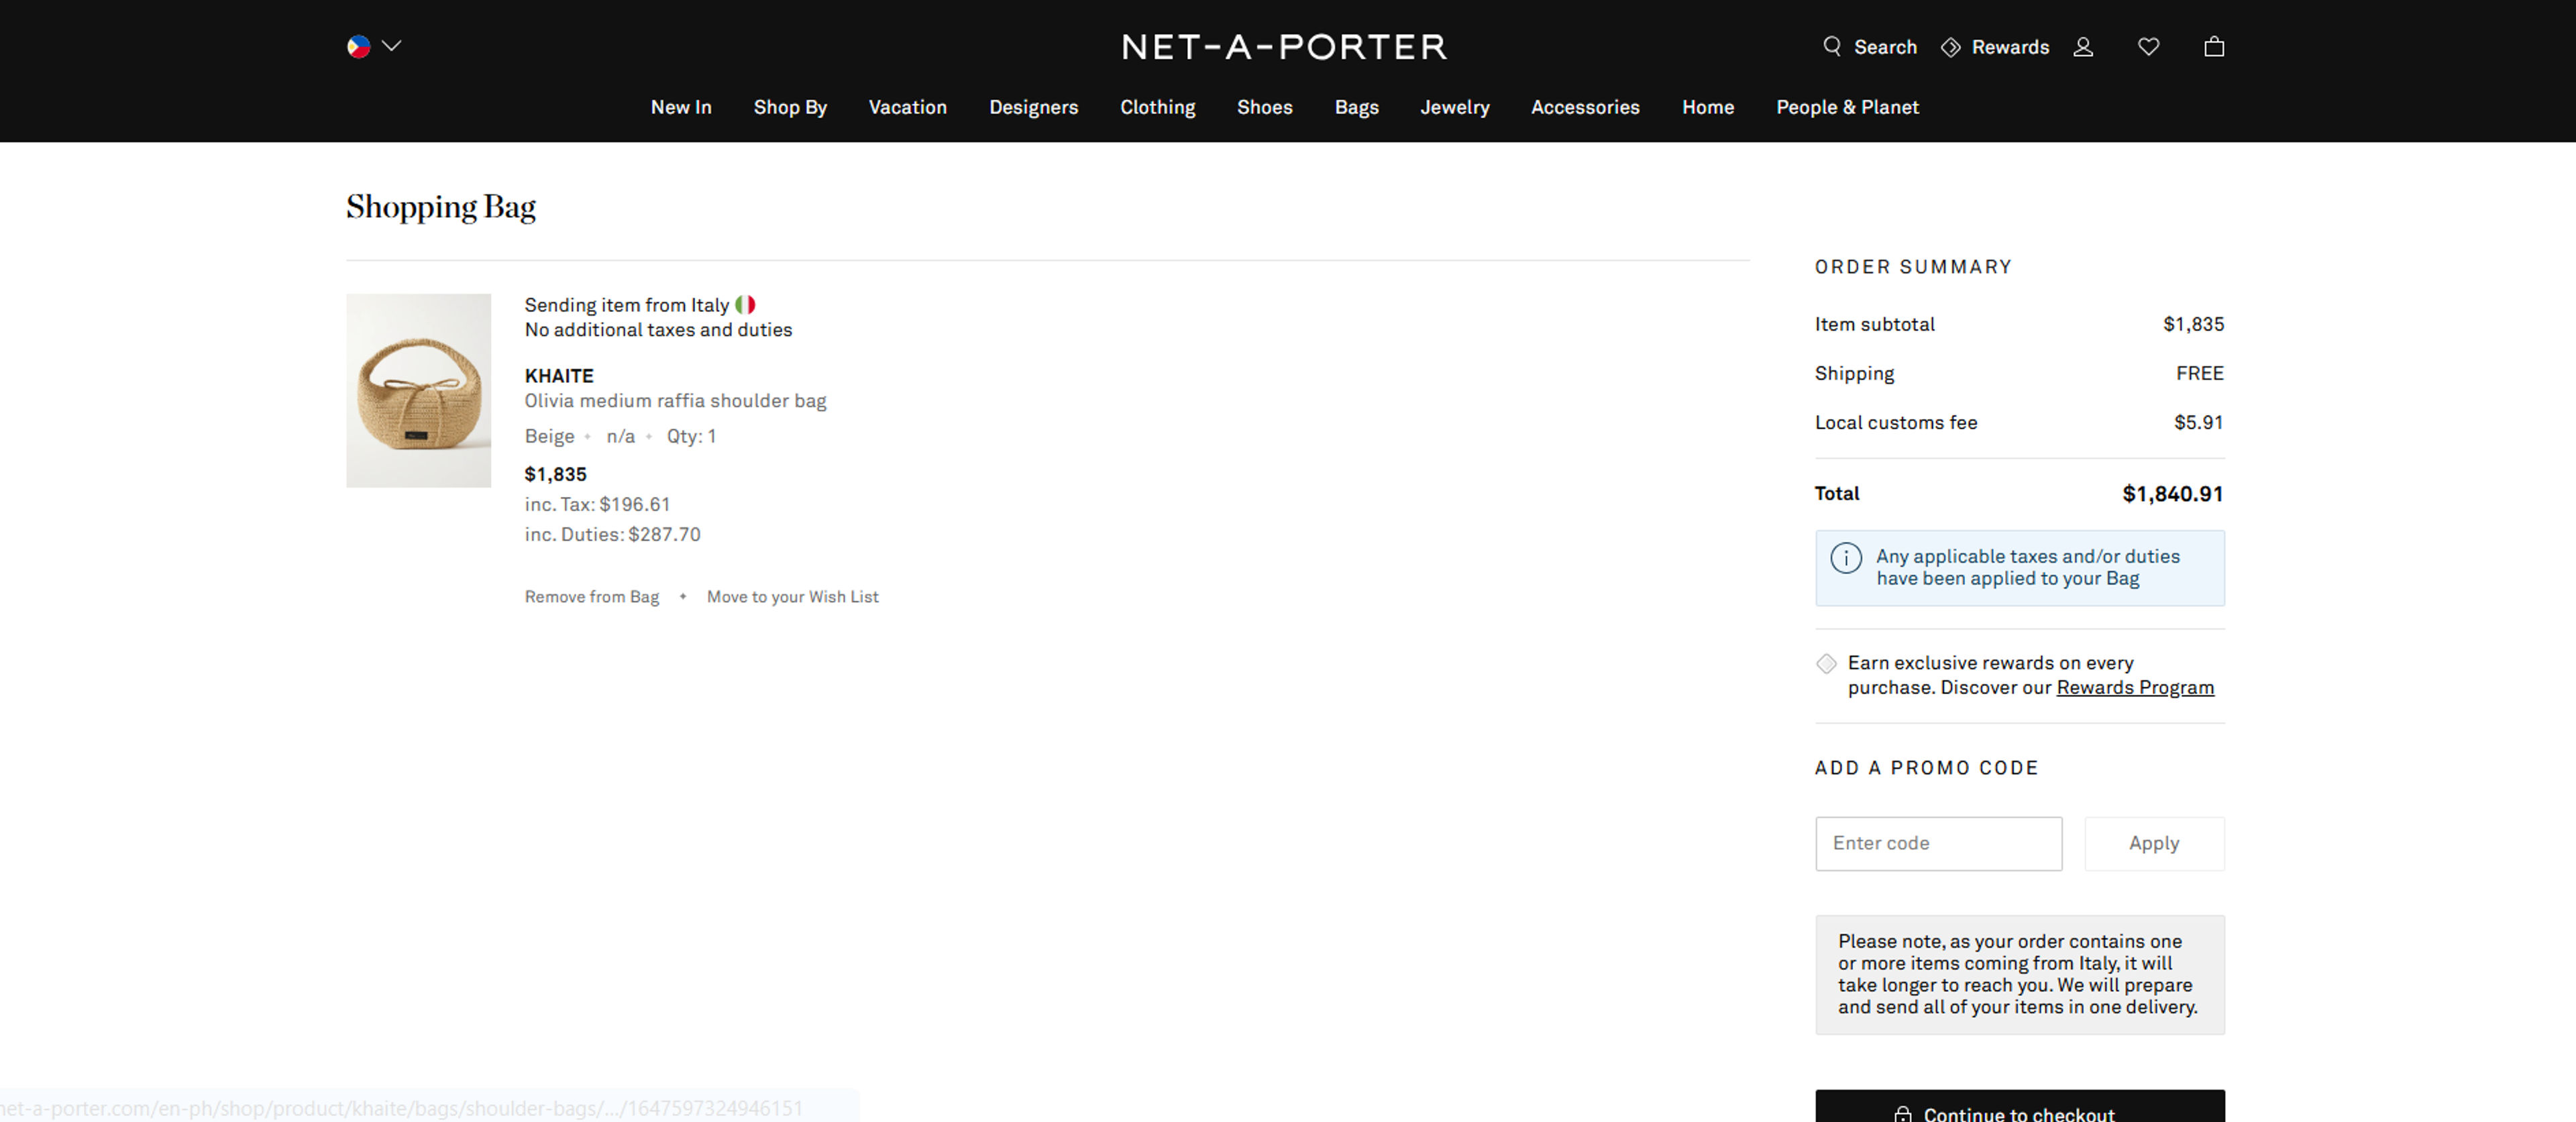This screenshot has height=1122, width=2576.
Task: Select the ADD A PROMO CODE heading
Action: pos(1926,768)
